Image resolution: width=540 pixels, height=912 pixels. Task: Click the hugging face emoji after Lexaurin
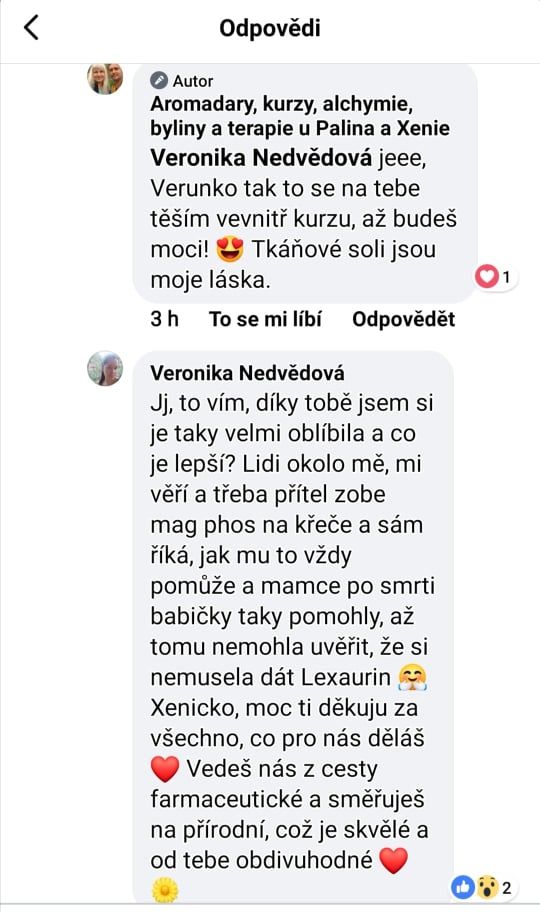[413, 678]
